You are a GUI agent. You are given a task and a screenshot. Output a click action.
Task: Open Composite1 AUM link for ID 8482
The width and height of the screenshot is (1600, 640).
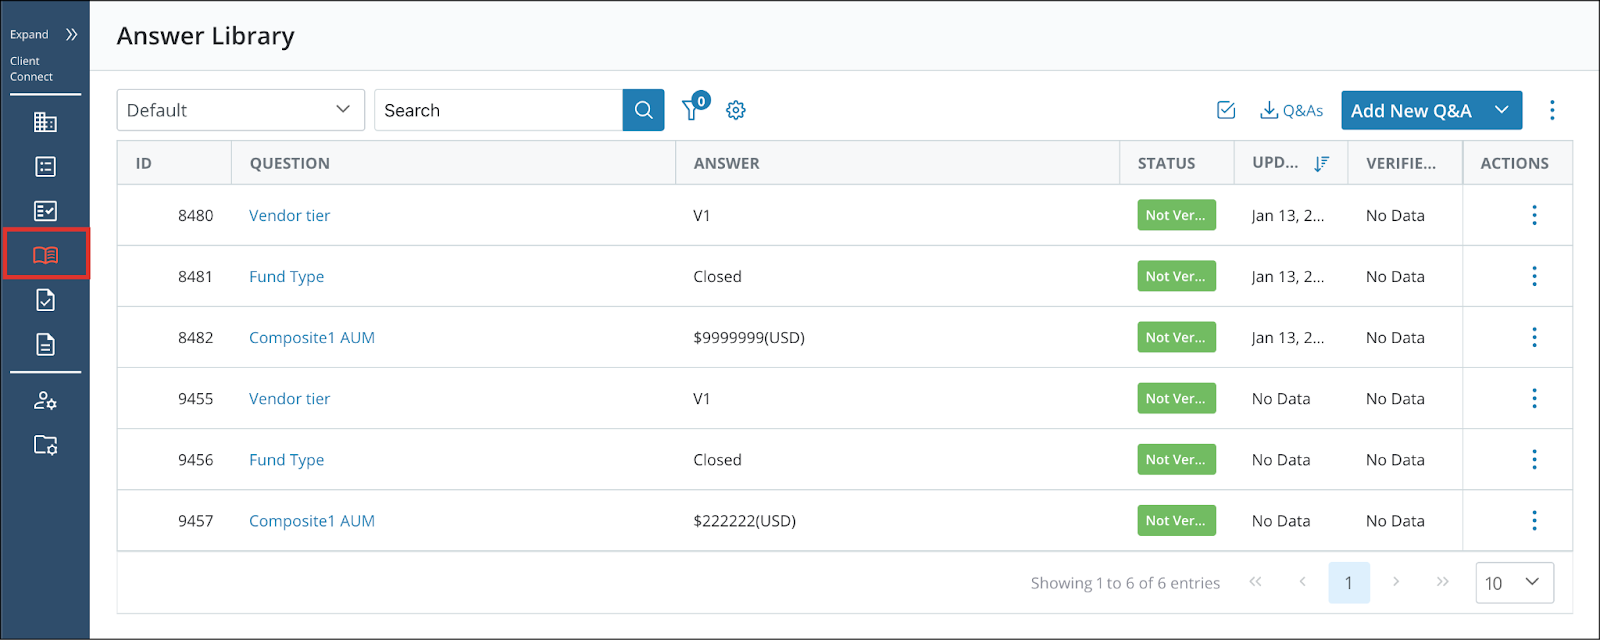[312, 337]
